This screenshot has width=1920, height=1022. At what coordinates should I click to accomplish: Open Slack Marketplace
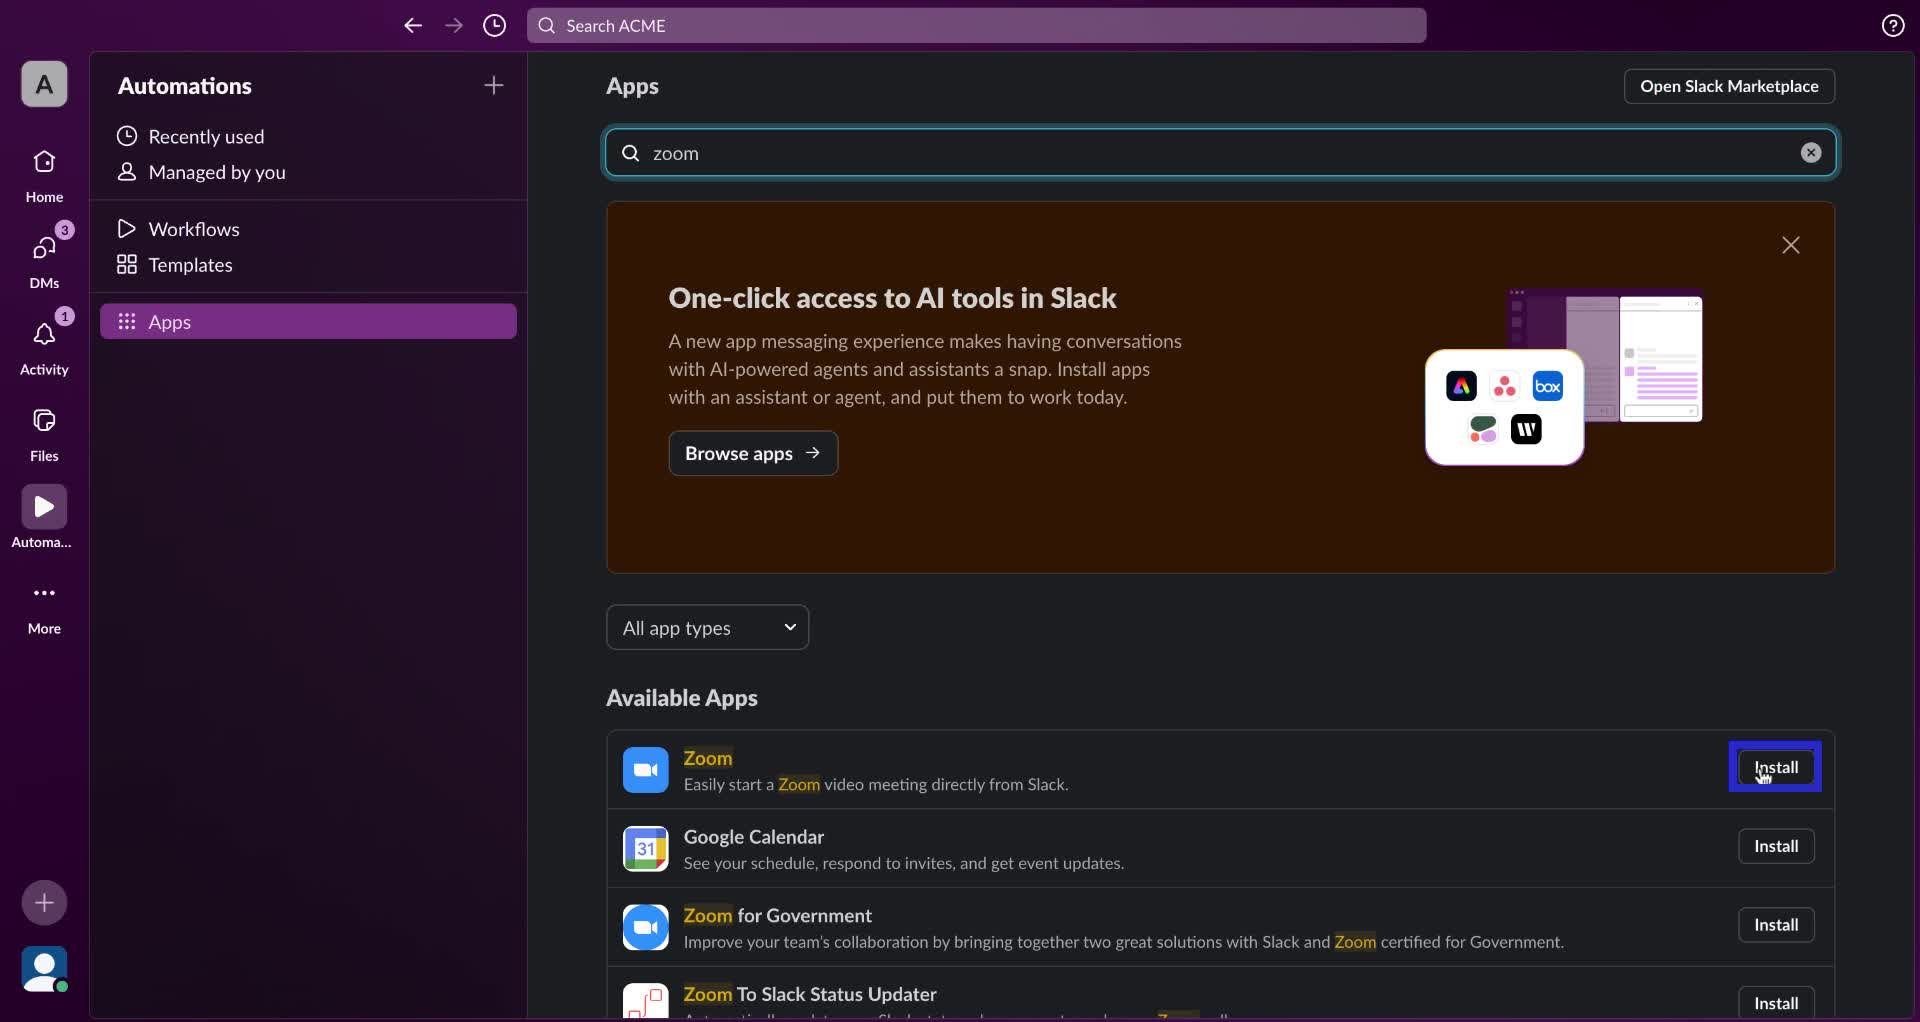[1729, 86]
